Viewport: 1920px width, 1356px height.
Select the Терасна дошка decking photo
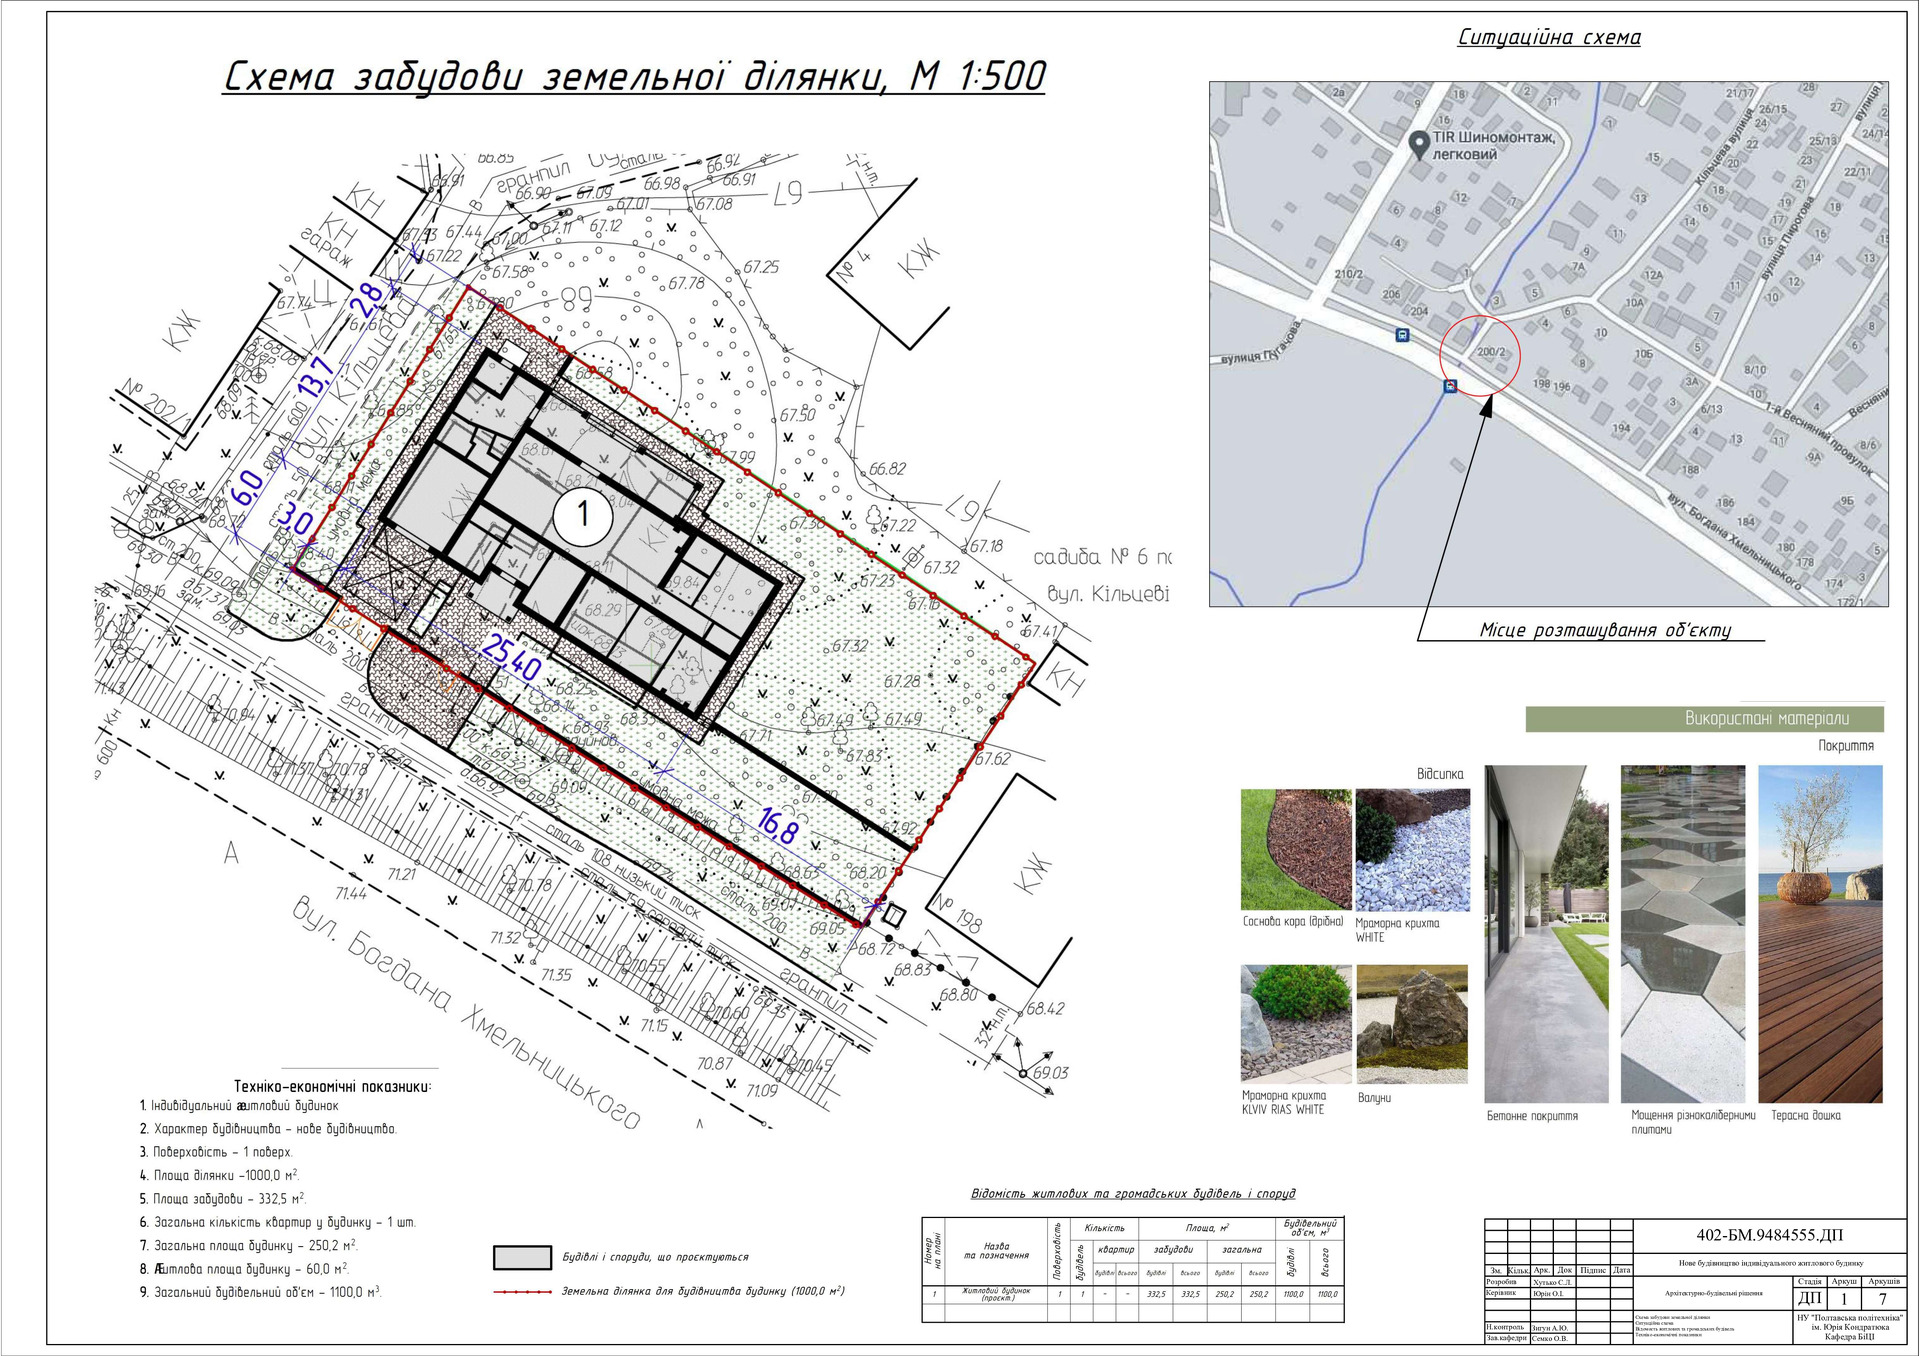[1820, 933]
